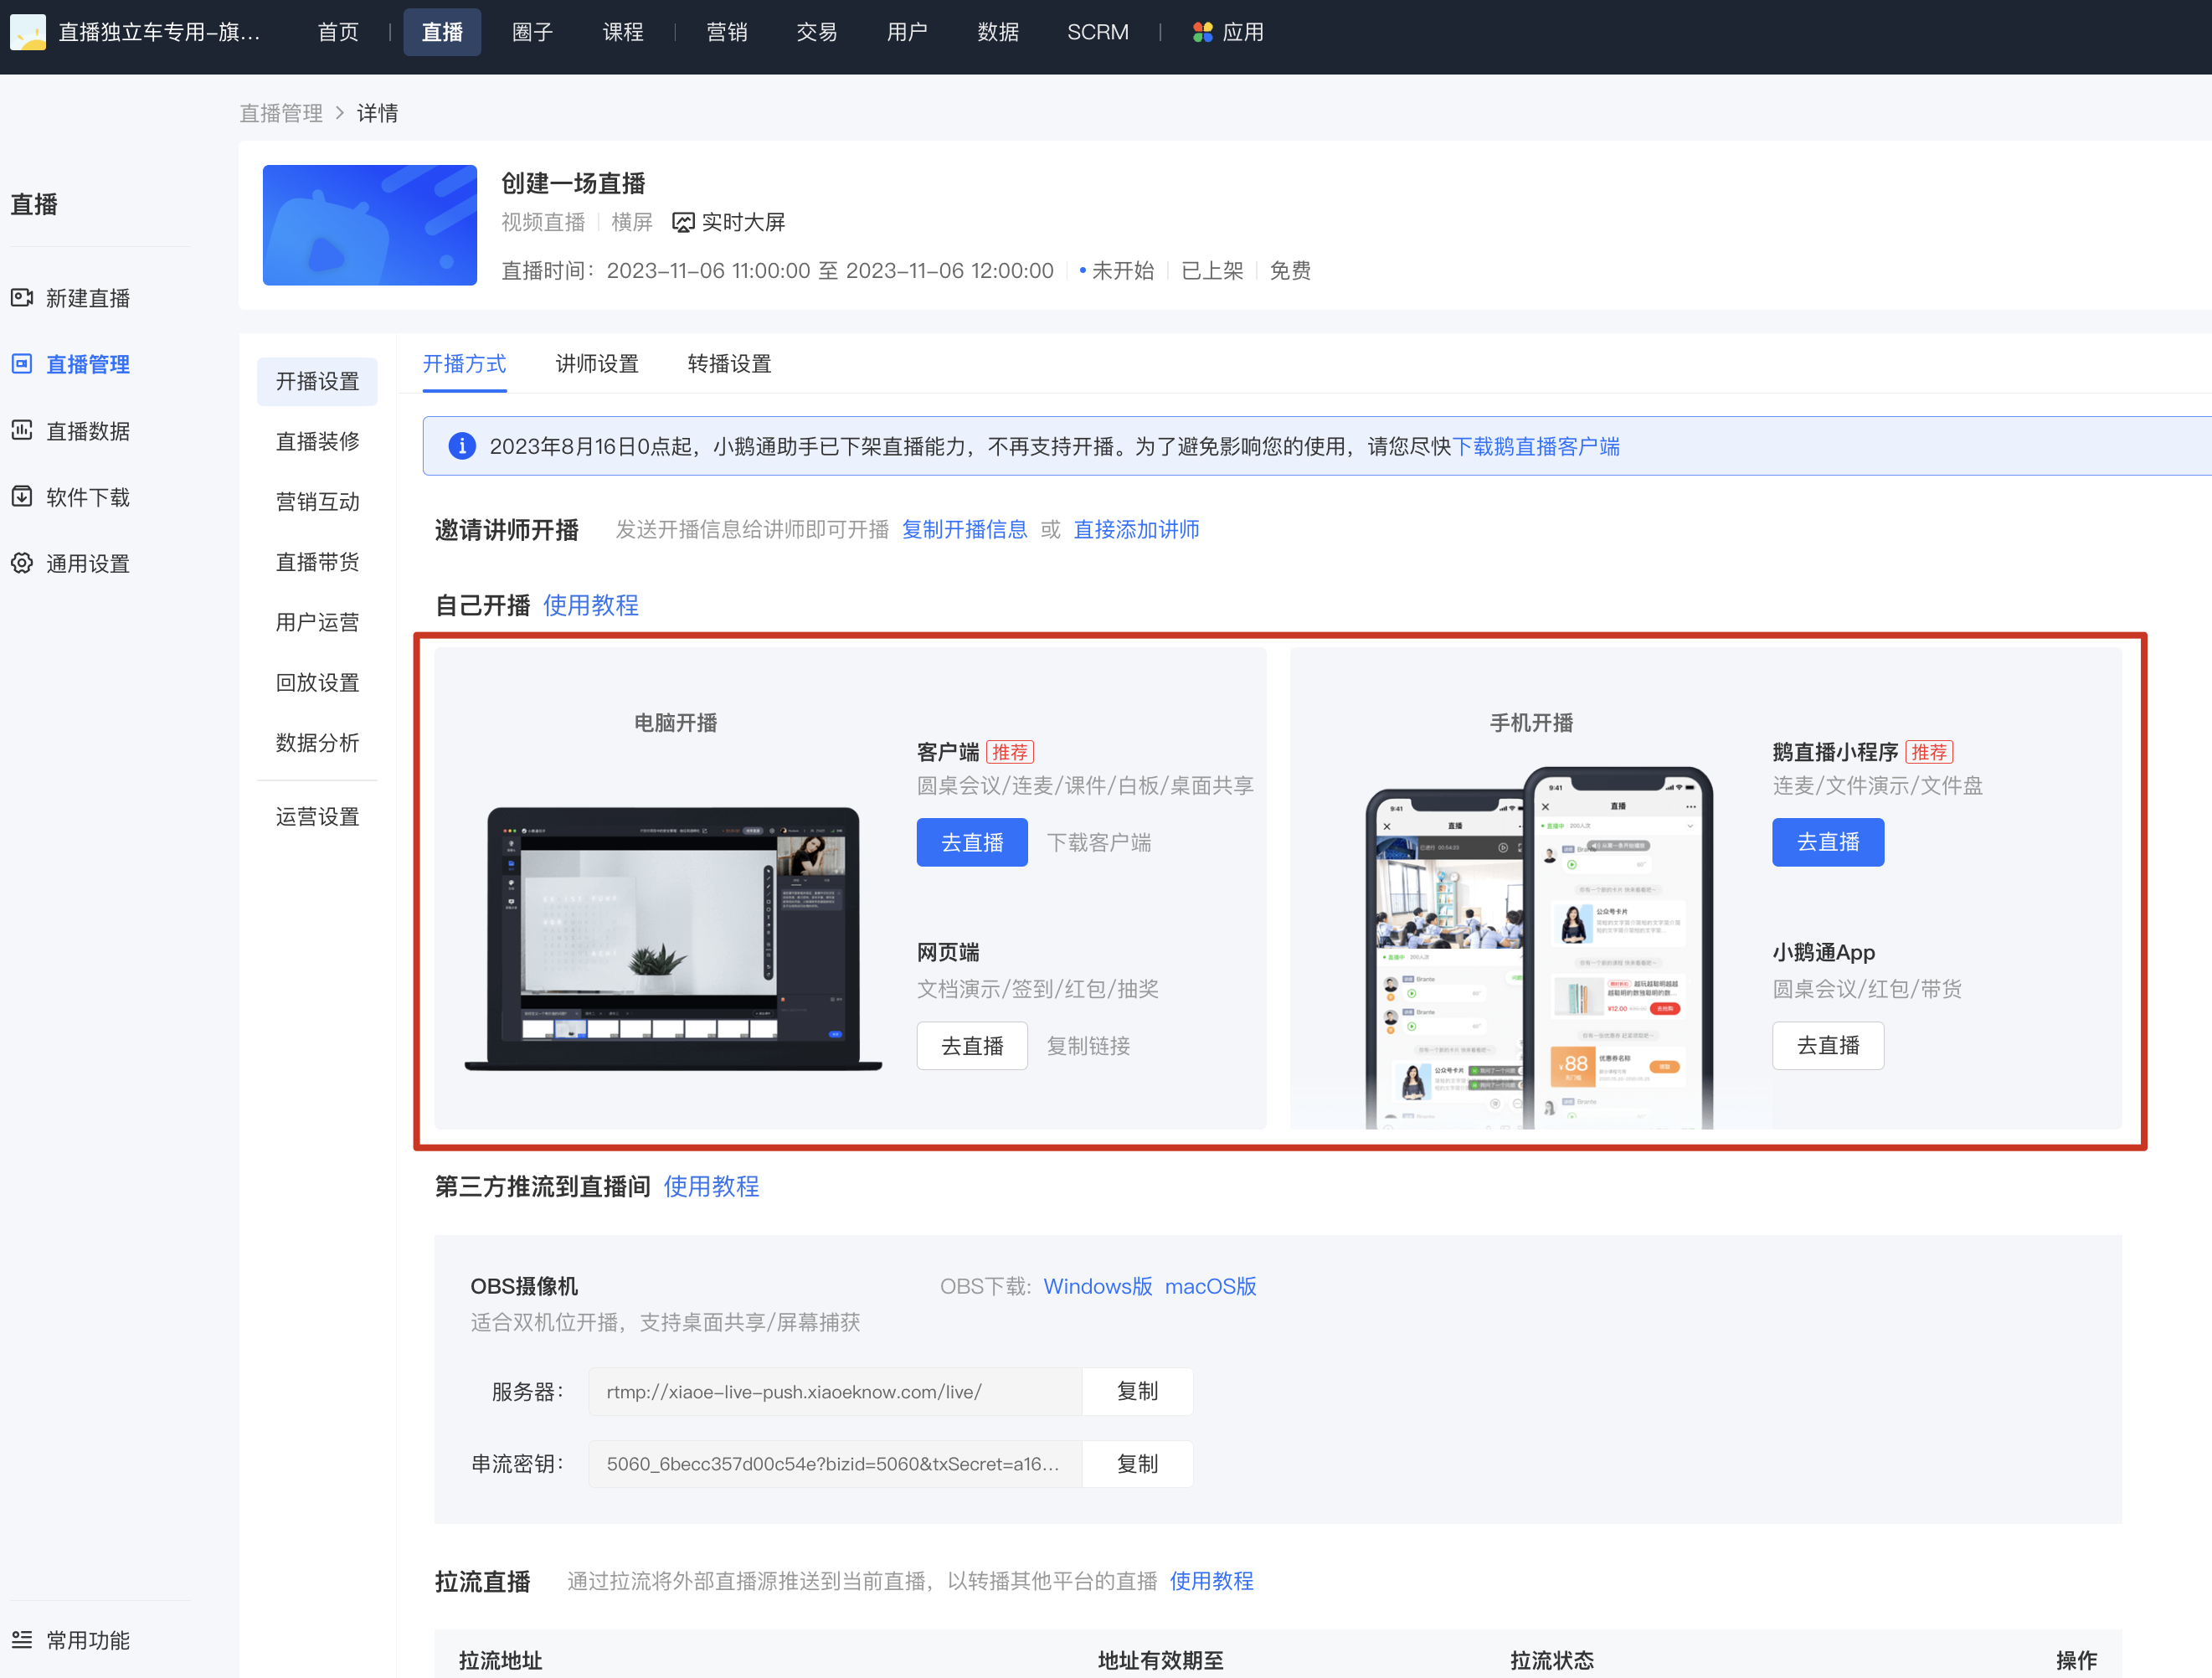Click the 服务器 rtmp address field
This screenshot has width=2212, height=1678.
pyautogui.click(x=835, y=1392)
